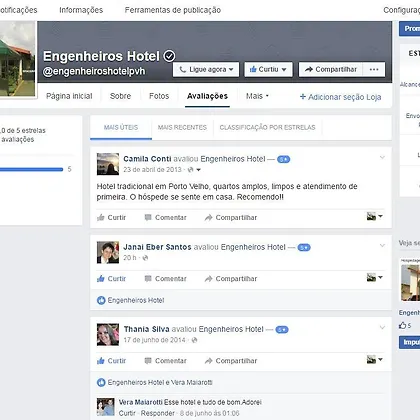Viewport: 420px width, 420px height.
Task: Select the MAIS ÚTEIS review filter
Action: [x=121, y=127]
